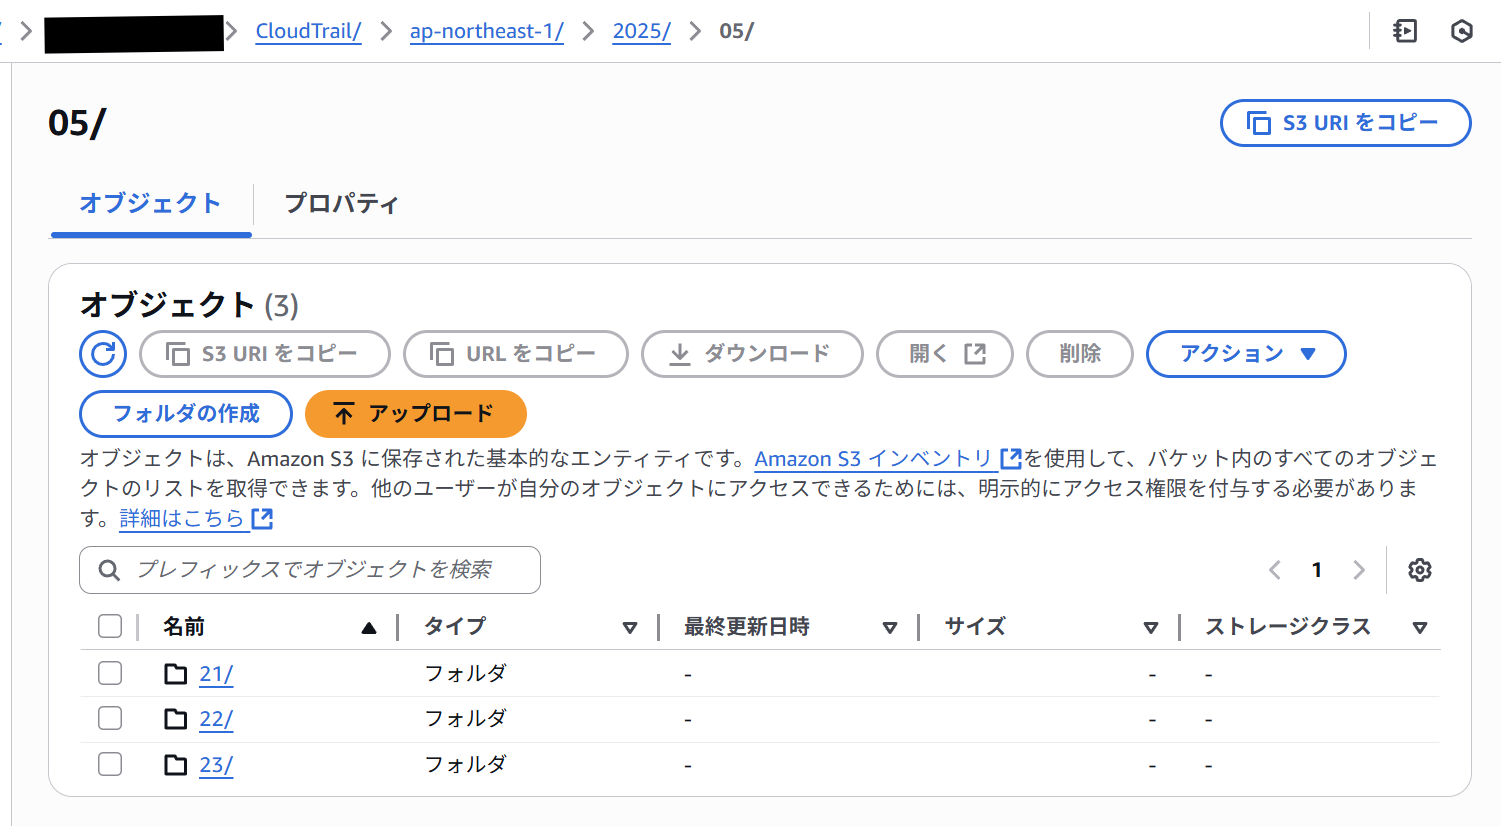Sort by ストレージクラス column arrow
1501x826 pixels.
point(1420,628)
